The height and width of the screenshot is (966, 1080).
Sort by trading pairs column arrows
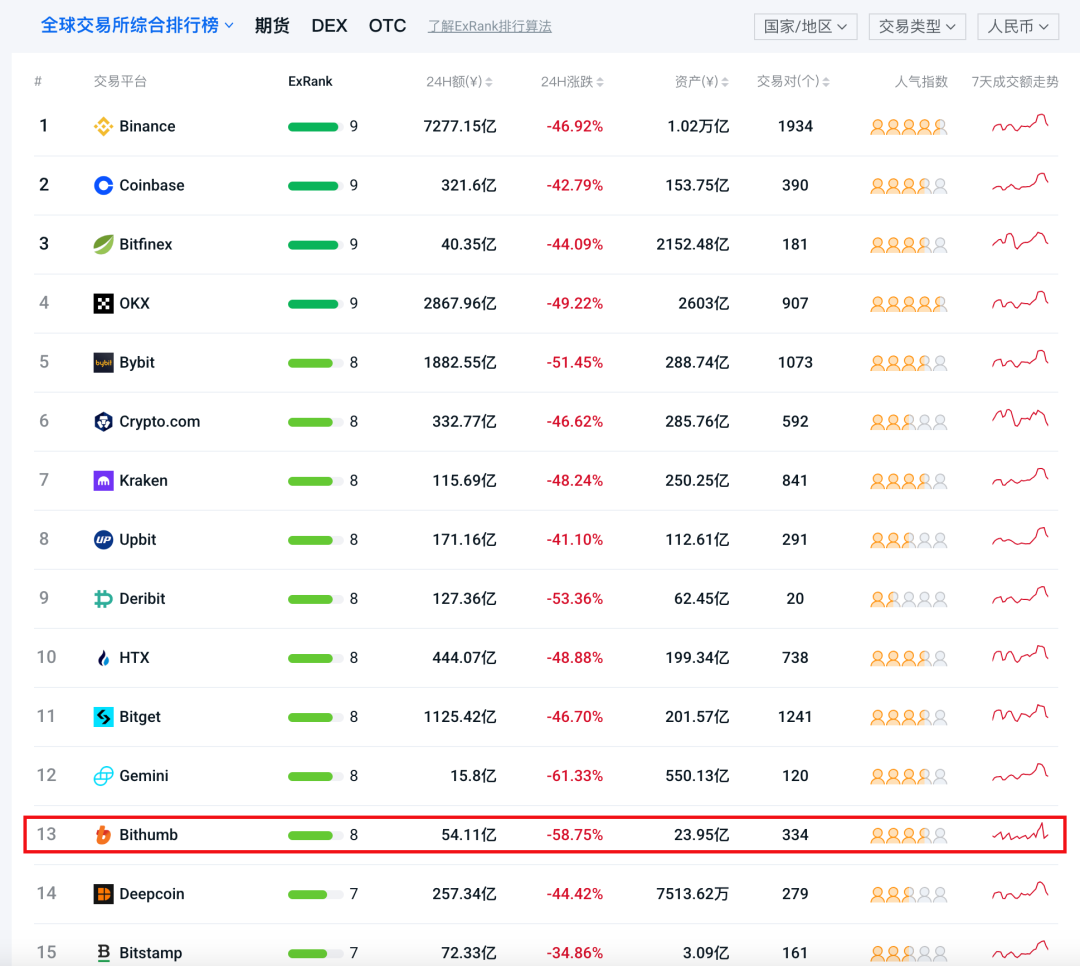826,82
